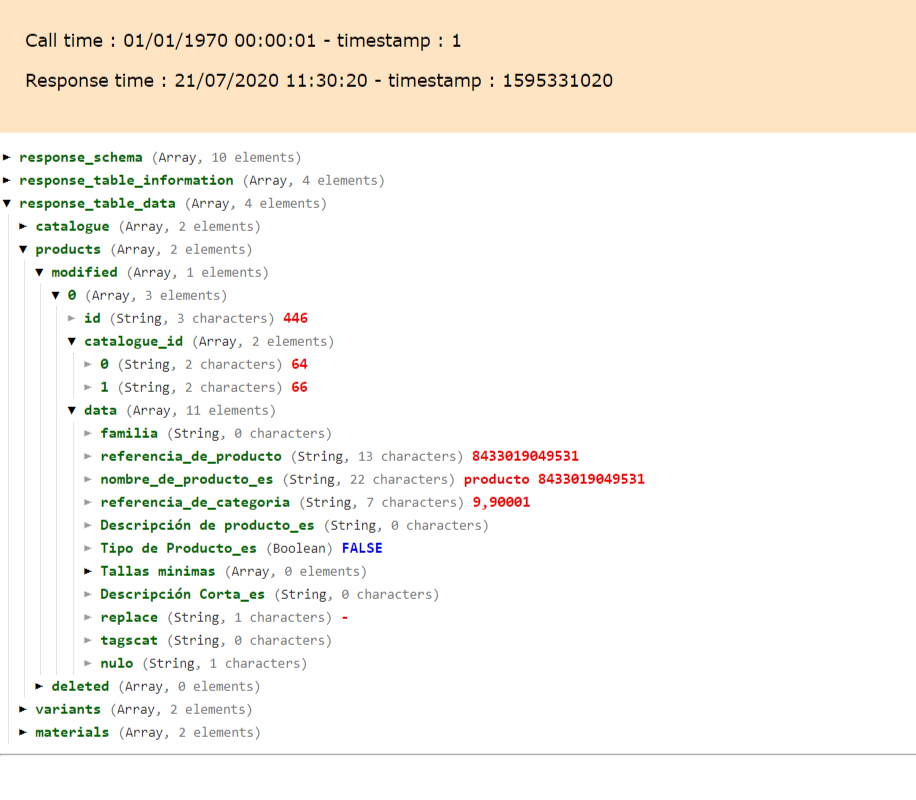This screenshot has height=800, width=916.
Task: Collapse the data array with 11 elements
Action: point(72,410)
